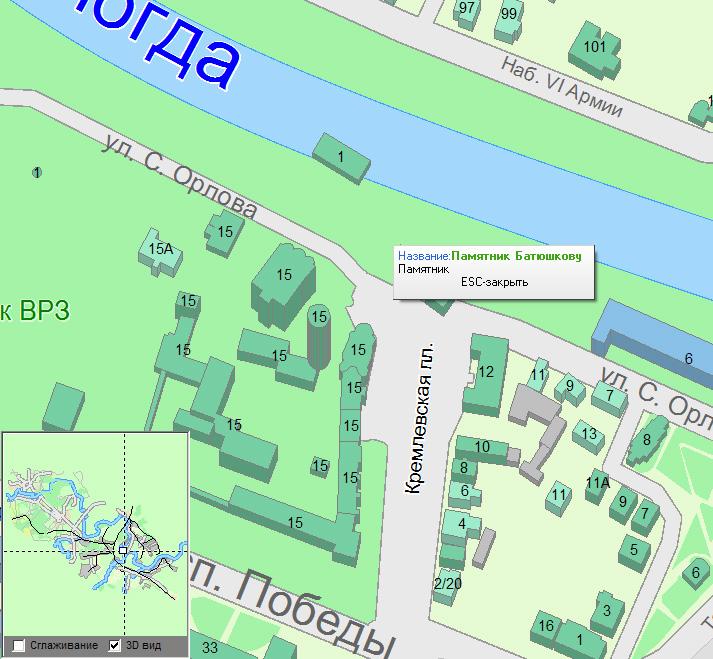Click the Наб. VI Армии street label

tap(564, 87)
